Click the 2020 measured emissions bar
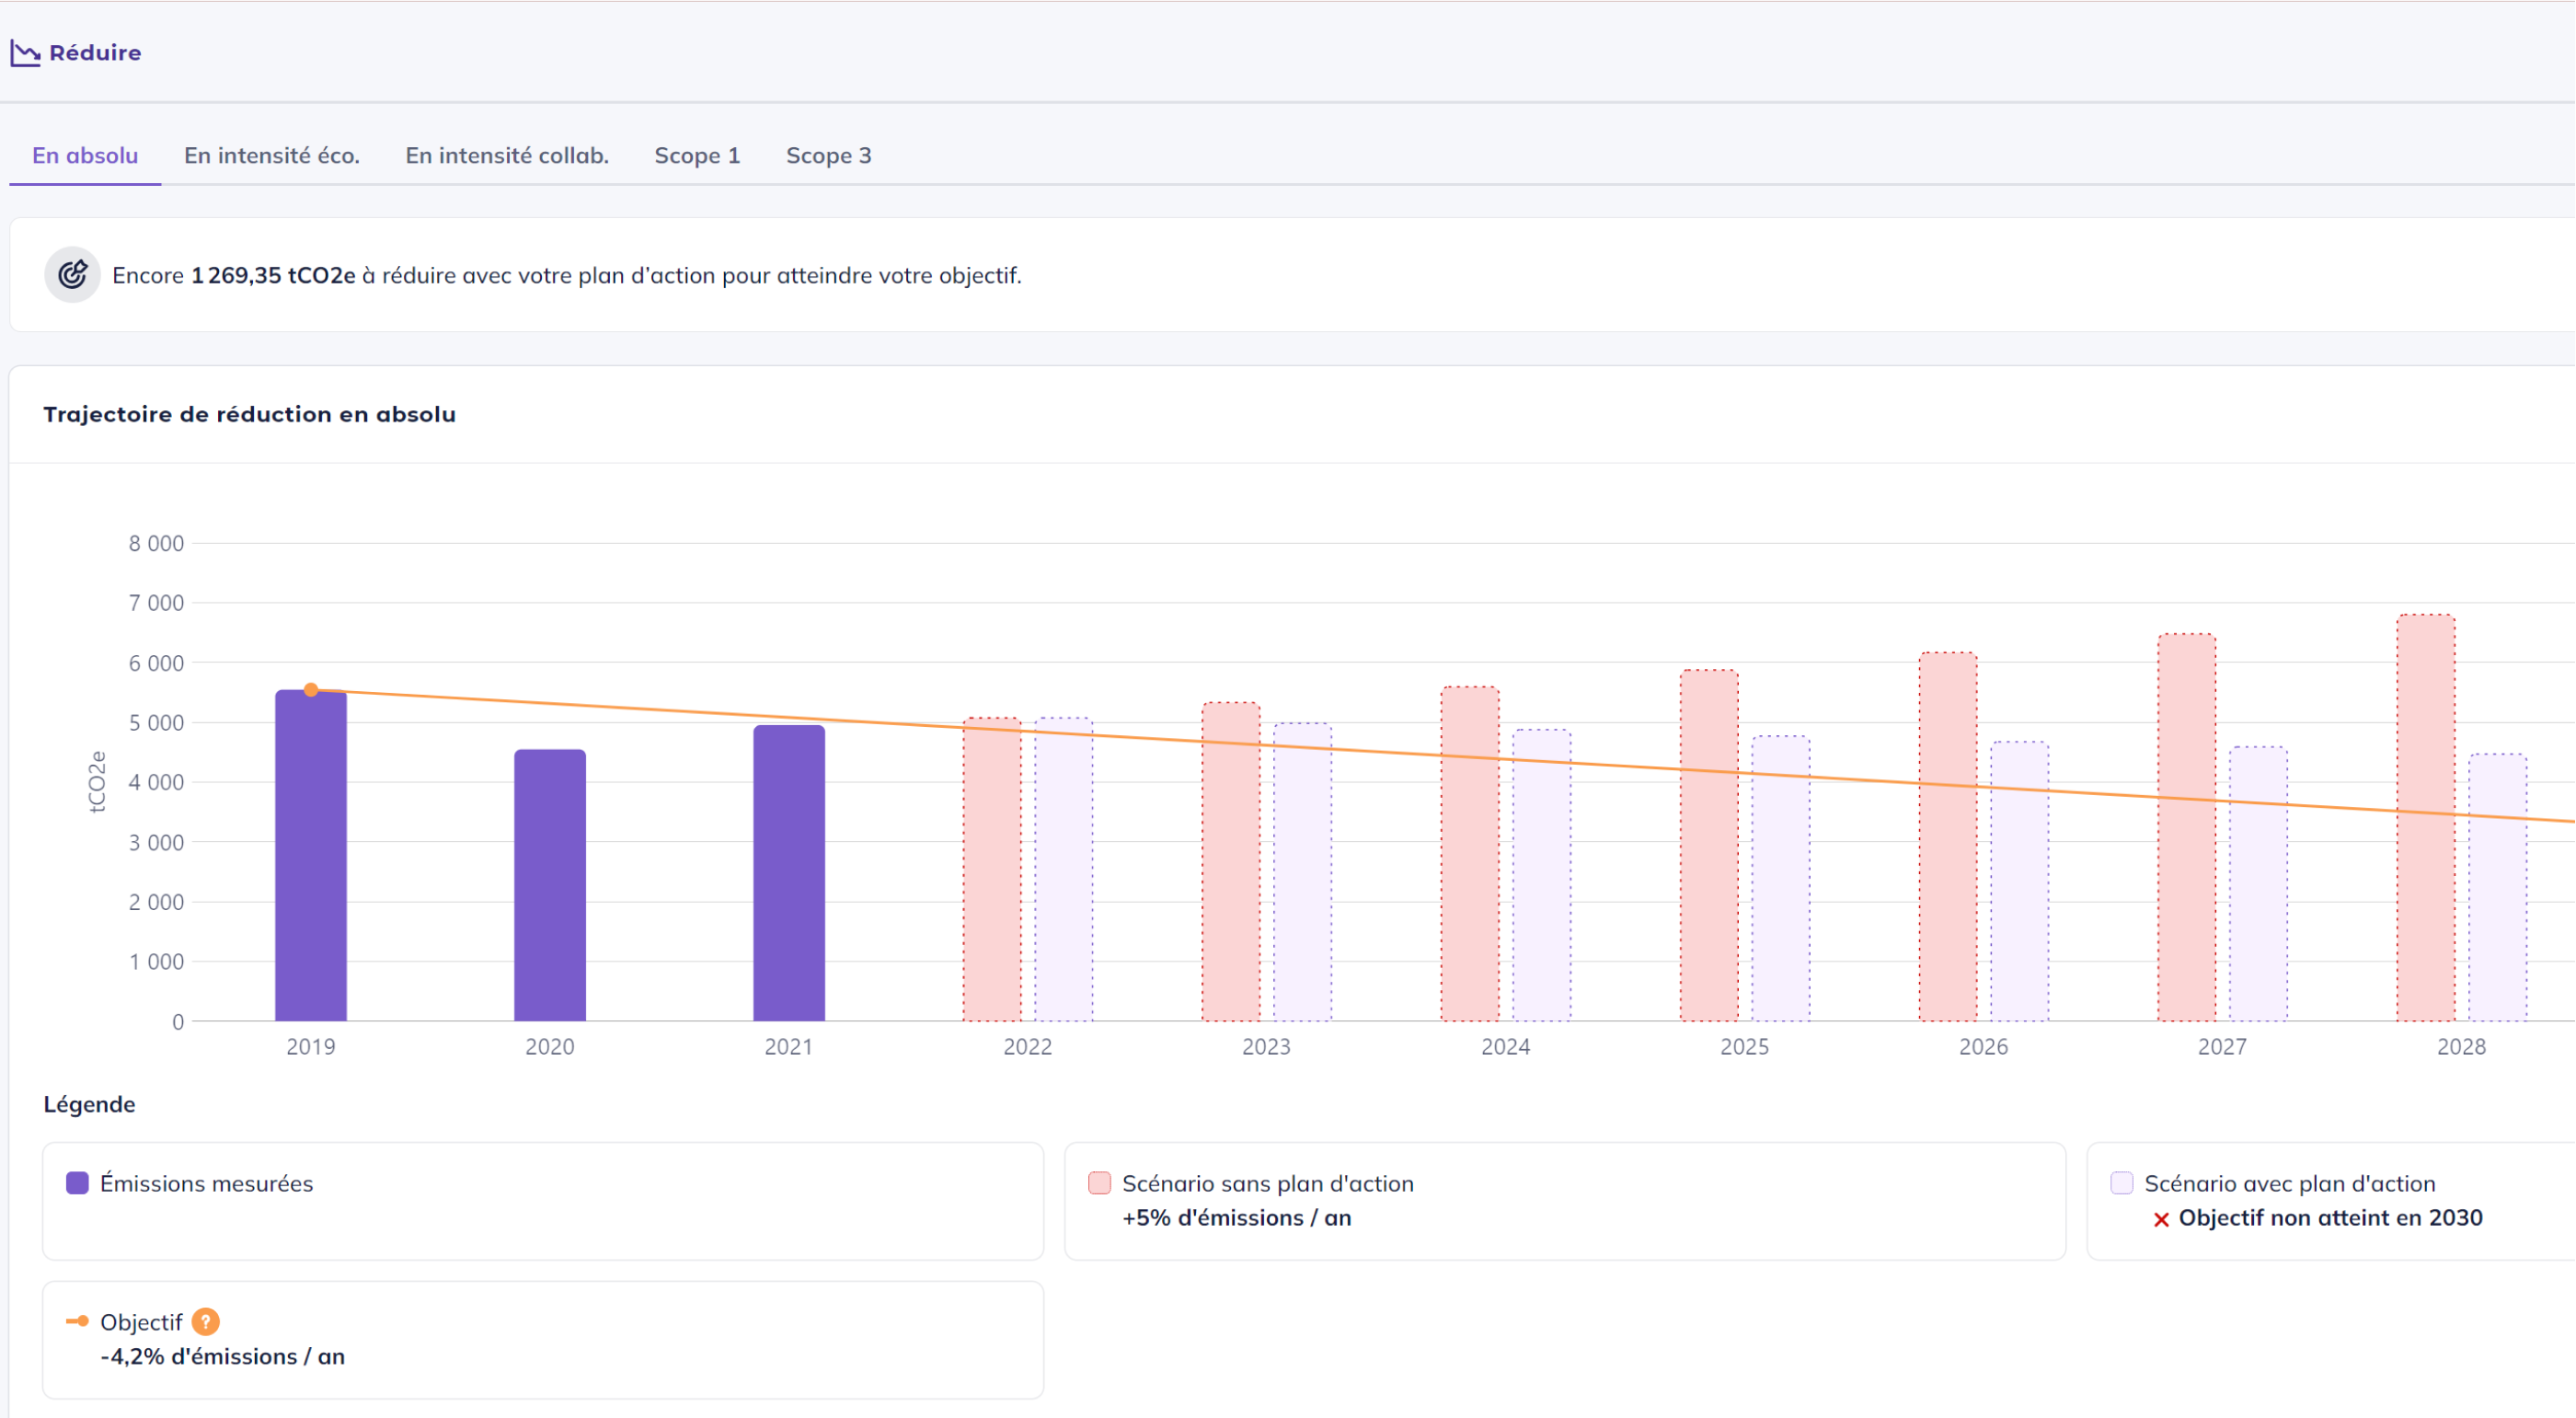 coord(549,886)
